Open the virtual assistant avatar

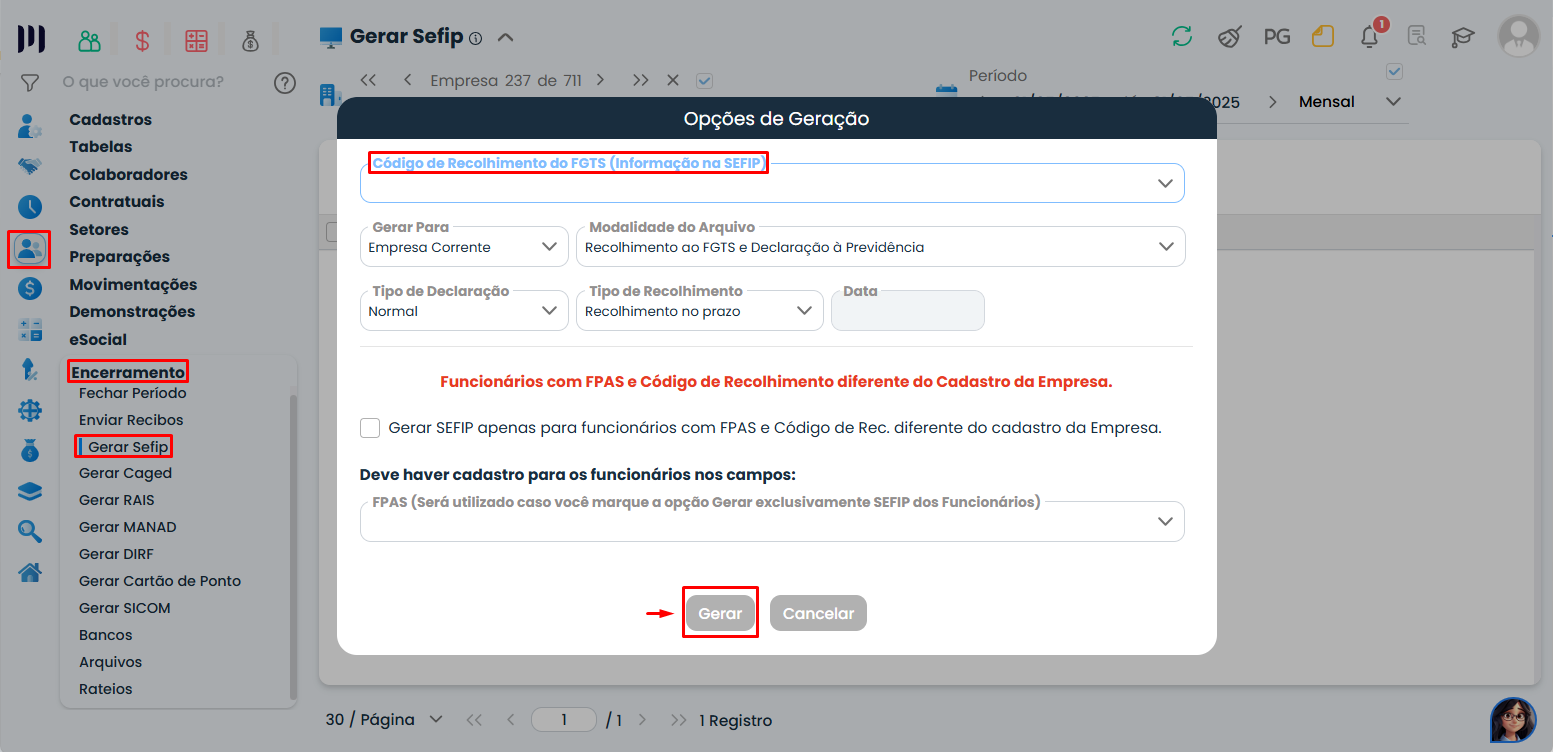click(x=1513, y=720)
